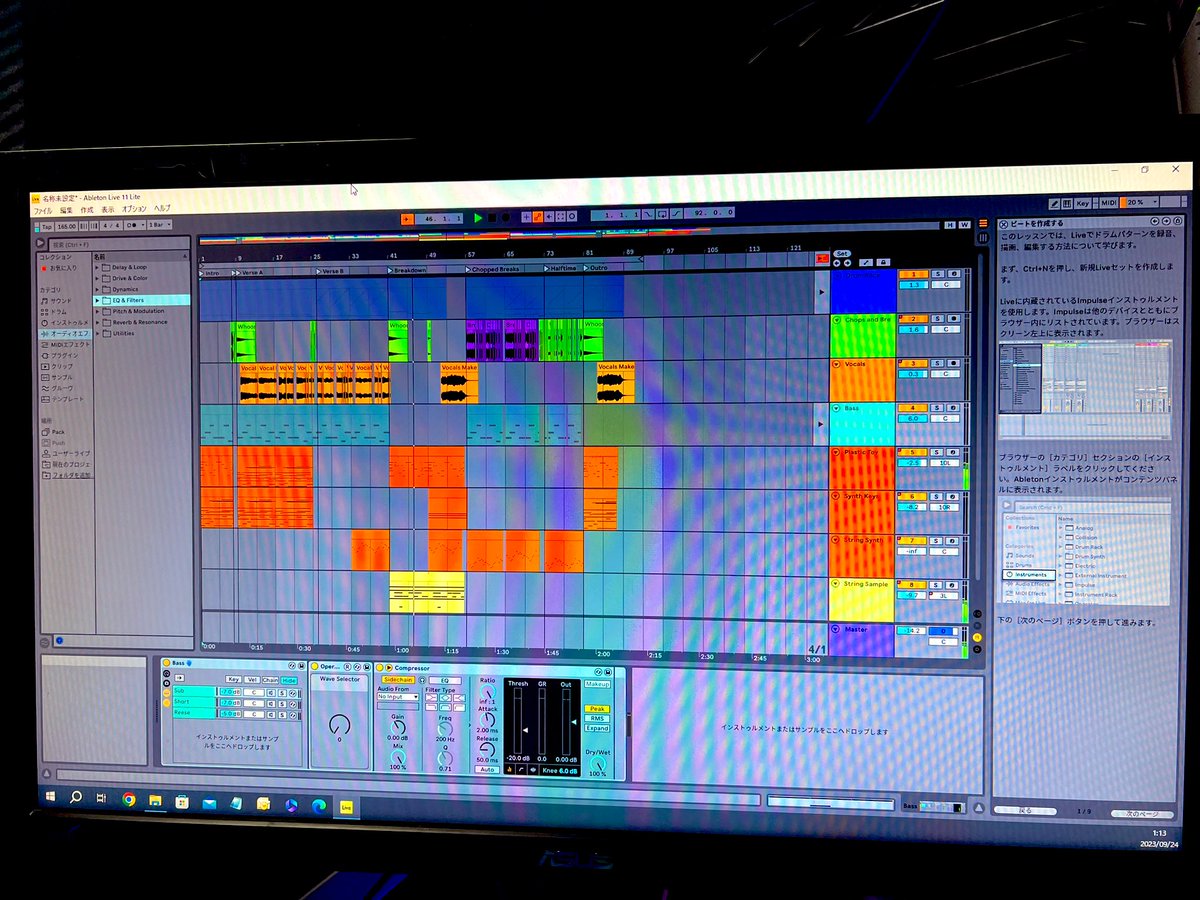This screenshot has width=1200, height=900.
Task: Expand the Delay & Loop folder
Action: pos(98,267)
